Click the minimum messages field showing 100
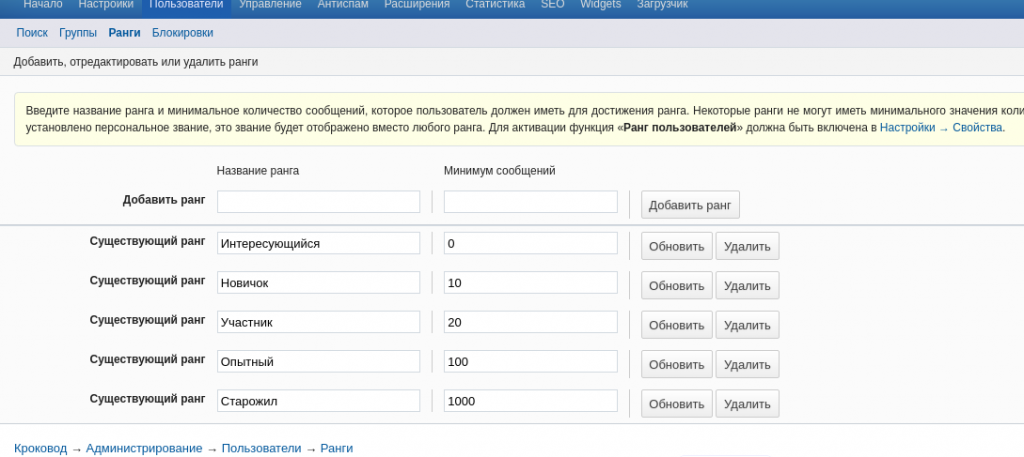Image resolution: width=1024 pixels, height=457 pixels. (x=530, y=361)
